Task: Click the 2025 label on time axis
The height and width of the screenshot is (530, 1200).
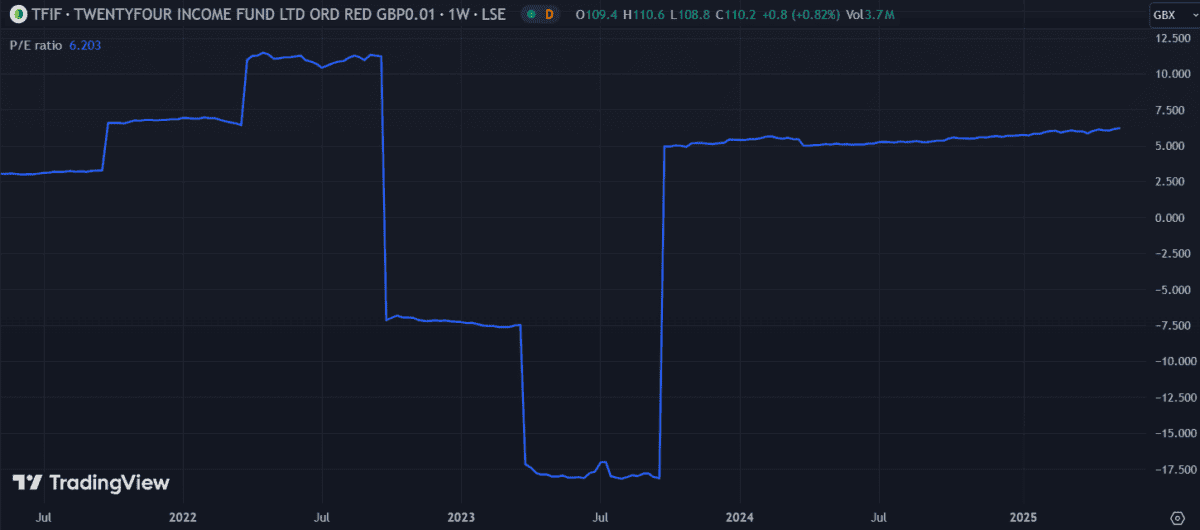Action: (1022, 517)
